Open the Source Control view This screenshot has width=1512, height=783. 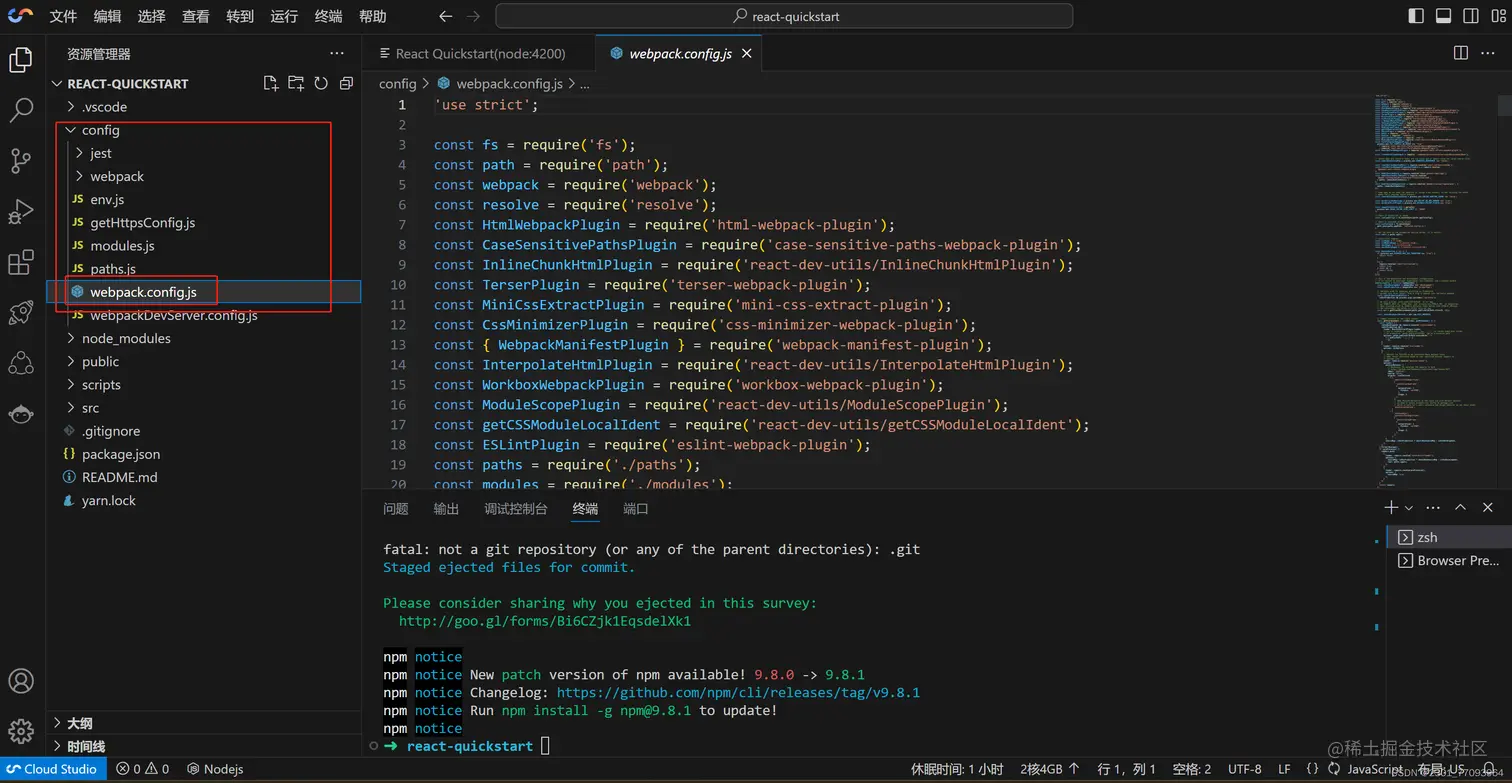coord(21,160)
